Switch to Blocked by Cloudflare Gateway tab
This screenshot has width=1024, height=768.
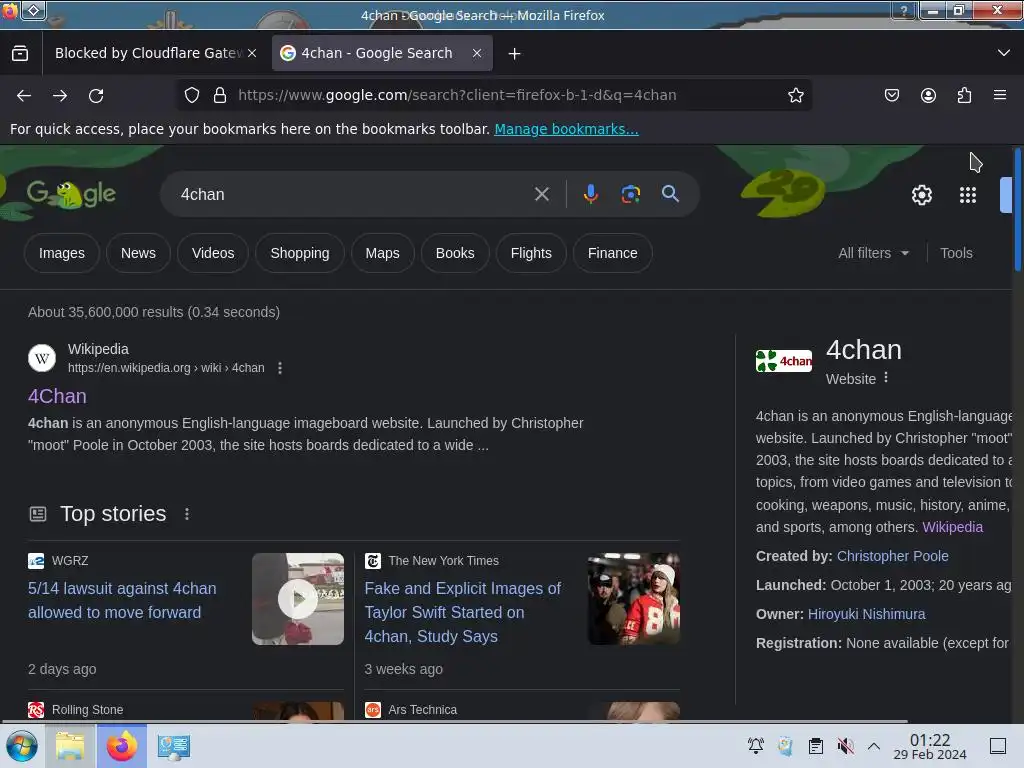148,53
